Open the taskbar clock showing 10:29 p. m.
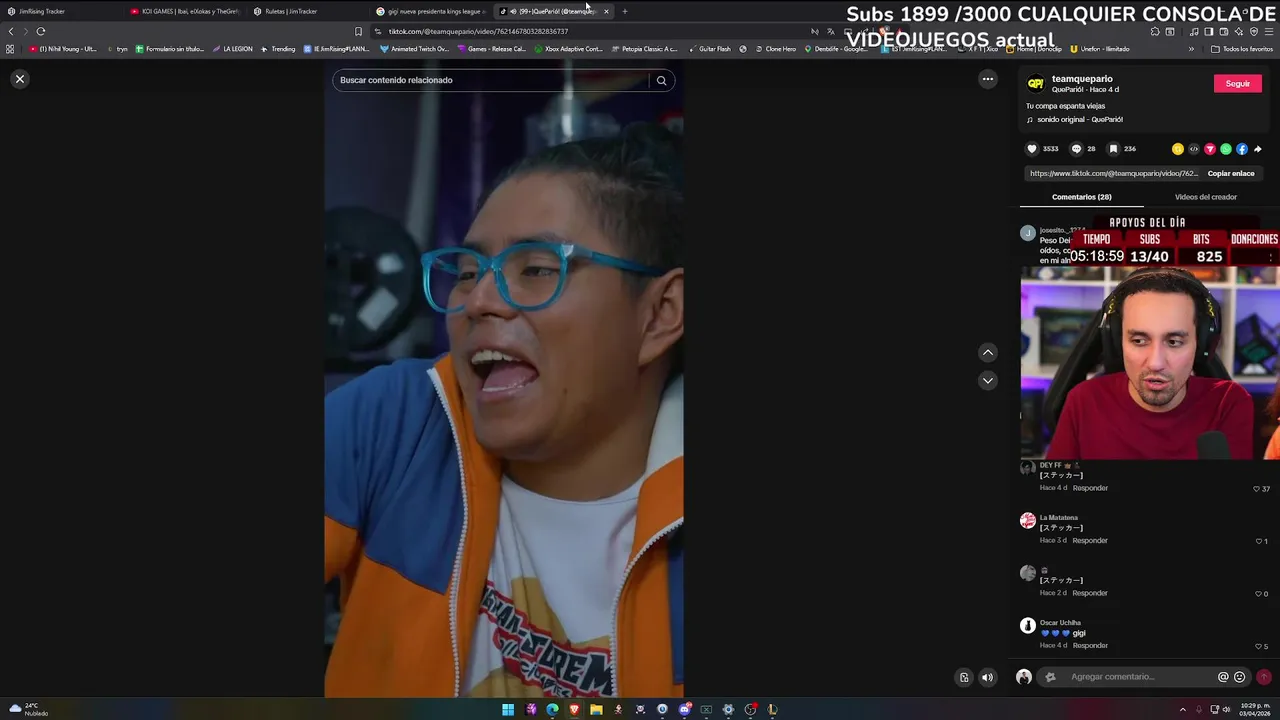 point(1254,709)
